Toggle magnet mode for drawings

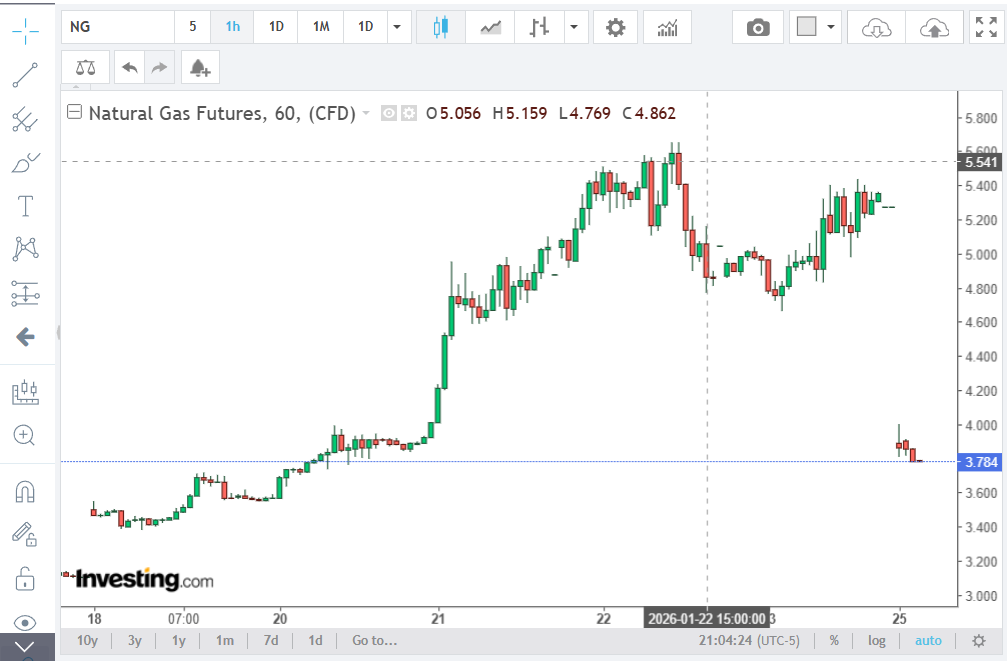click(25, 492)
